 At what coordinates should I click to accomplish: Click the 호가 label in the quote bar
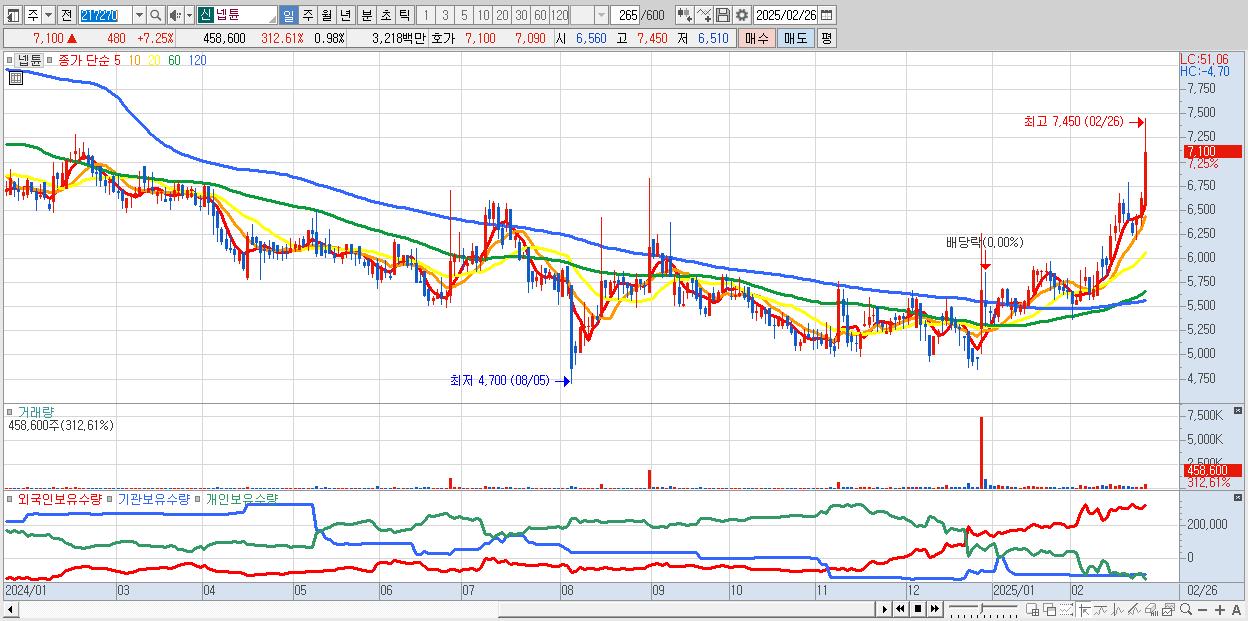click(441, 38)
